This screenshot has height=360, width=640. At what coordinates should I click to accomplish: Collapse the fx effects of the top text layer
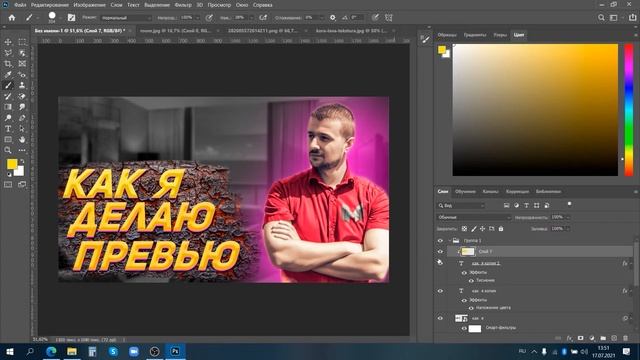[x=631, y=264]
